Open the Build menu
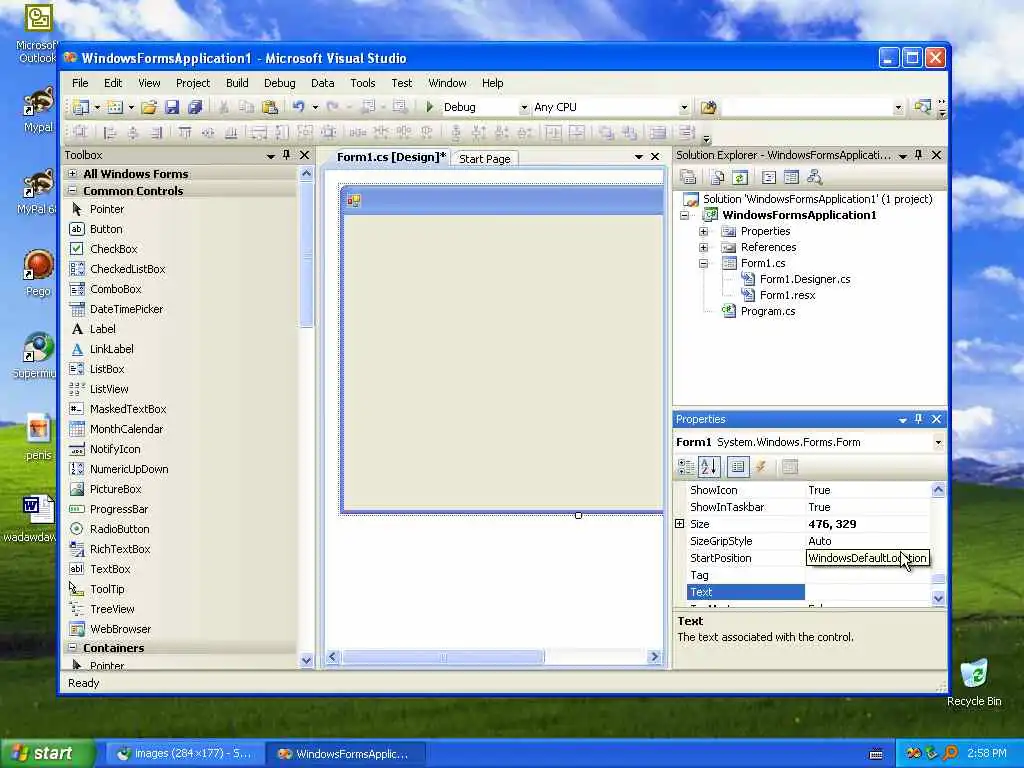 click(x=237, y=83)
